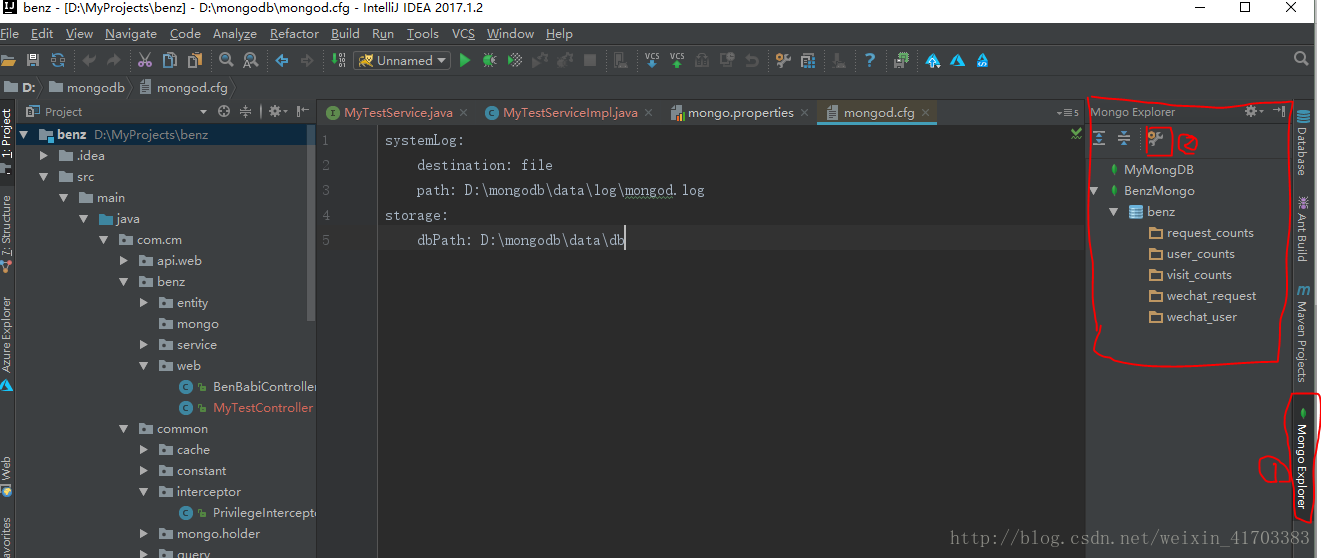Toggle the Maven Projects side tool window

pos(1302,335)
